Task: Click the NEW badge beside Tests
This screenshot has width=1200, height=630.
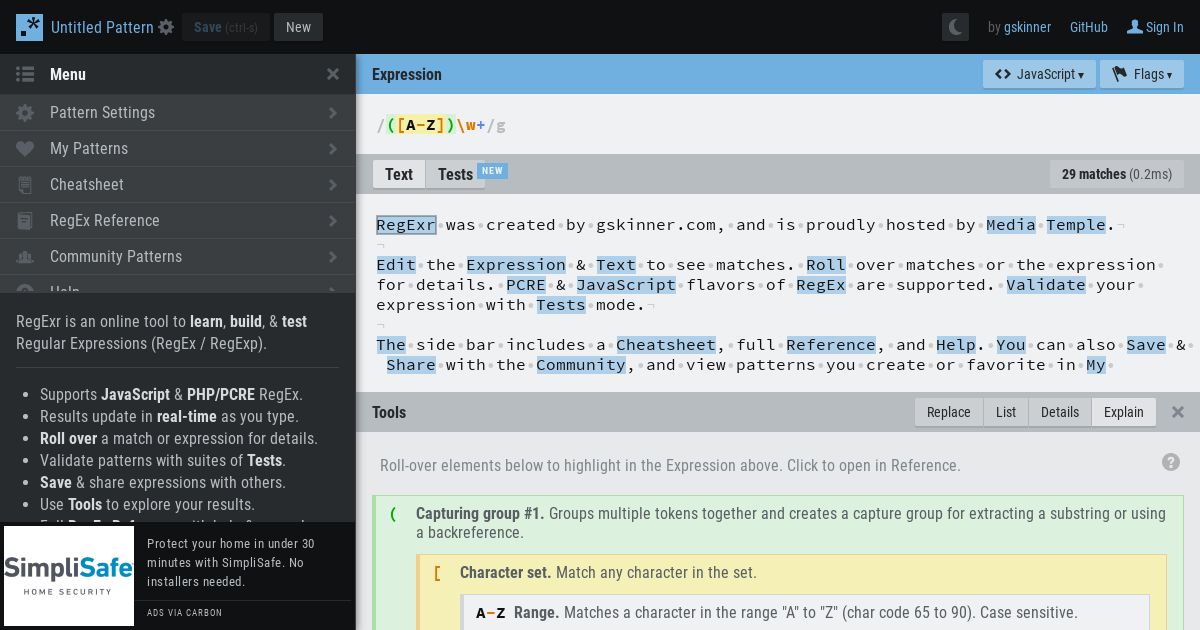Action: [492, 170]
